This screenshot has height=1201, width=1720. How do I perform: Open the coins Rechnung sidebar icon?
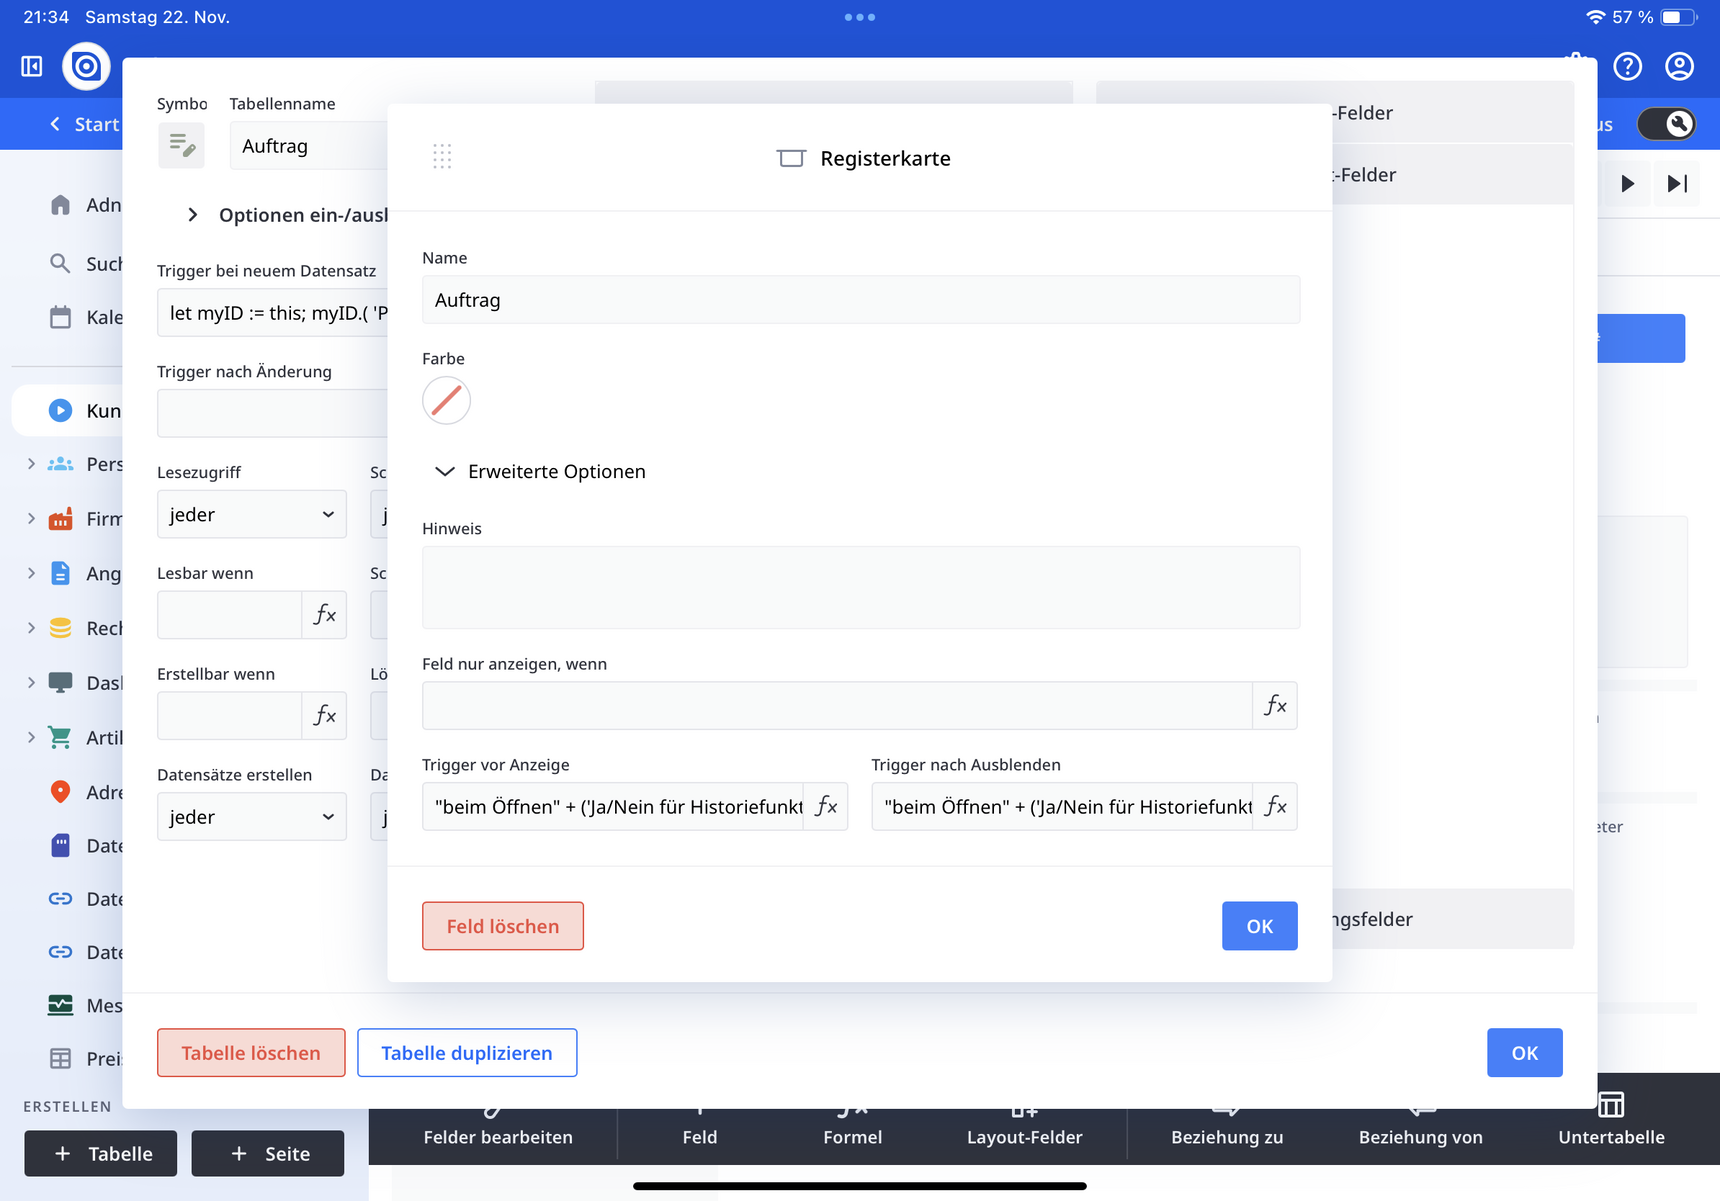[61, 628]
